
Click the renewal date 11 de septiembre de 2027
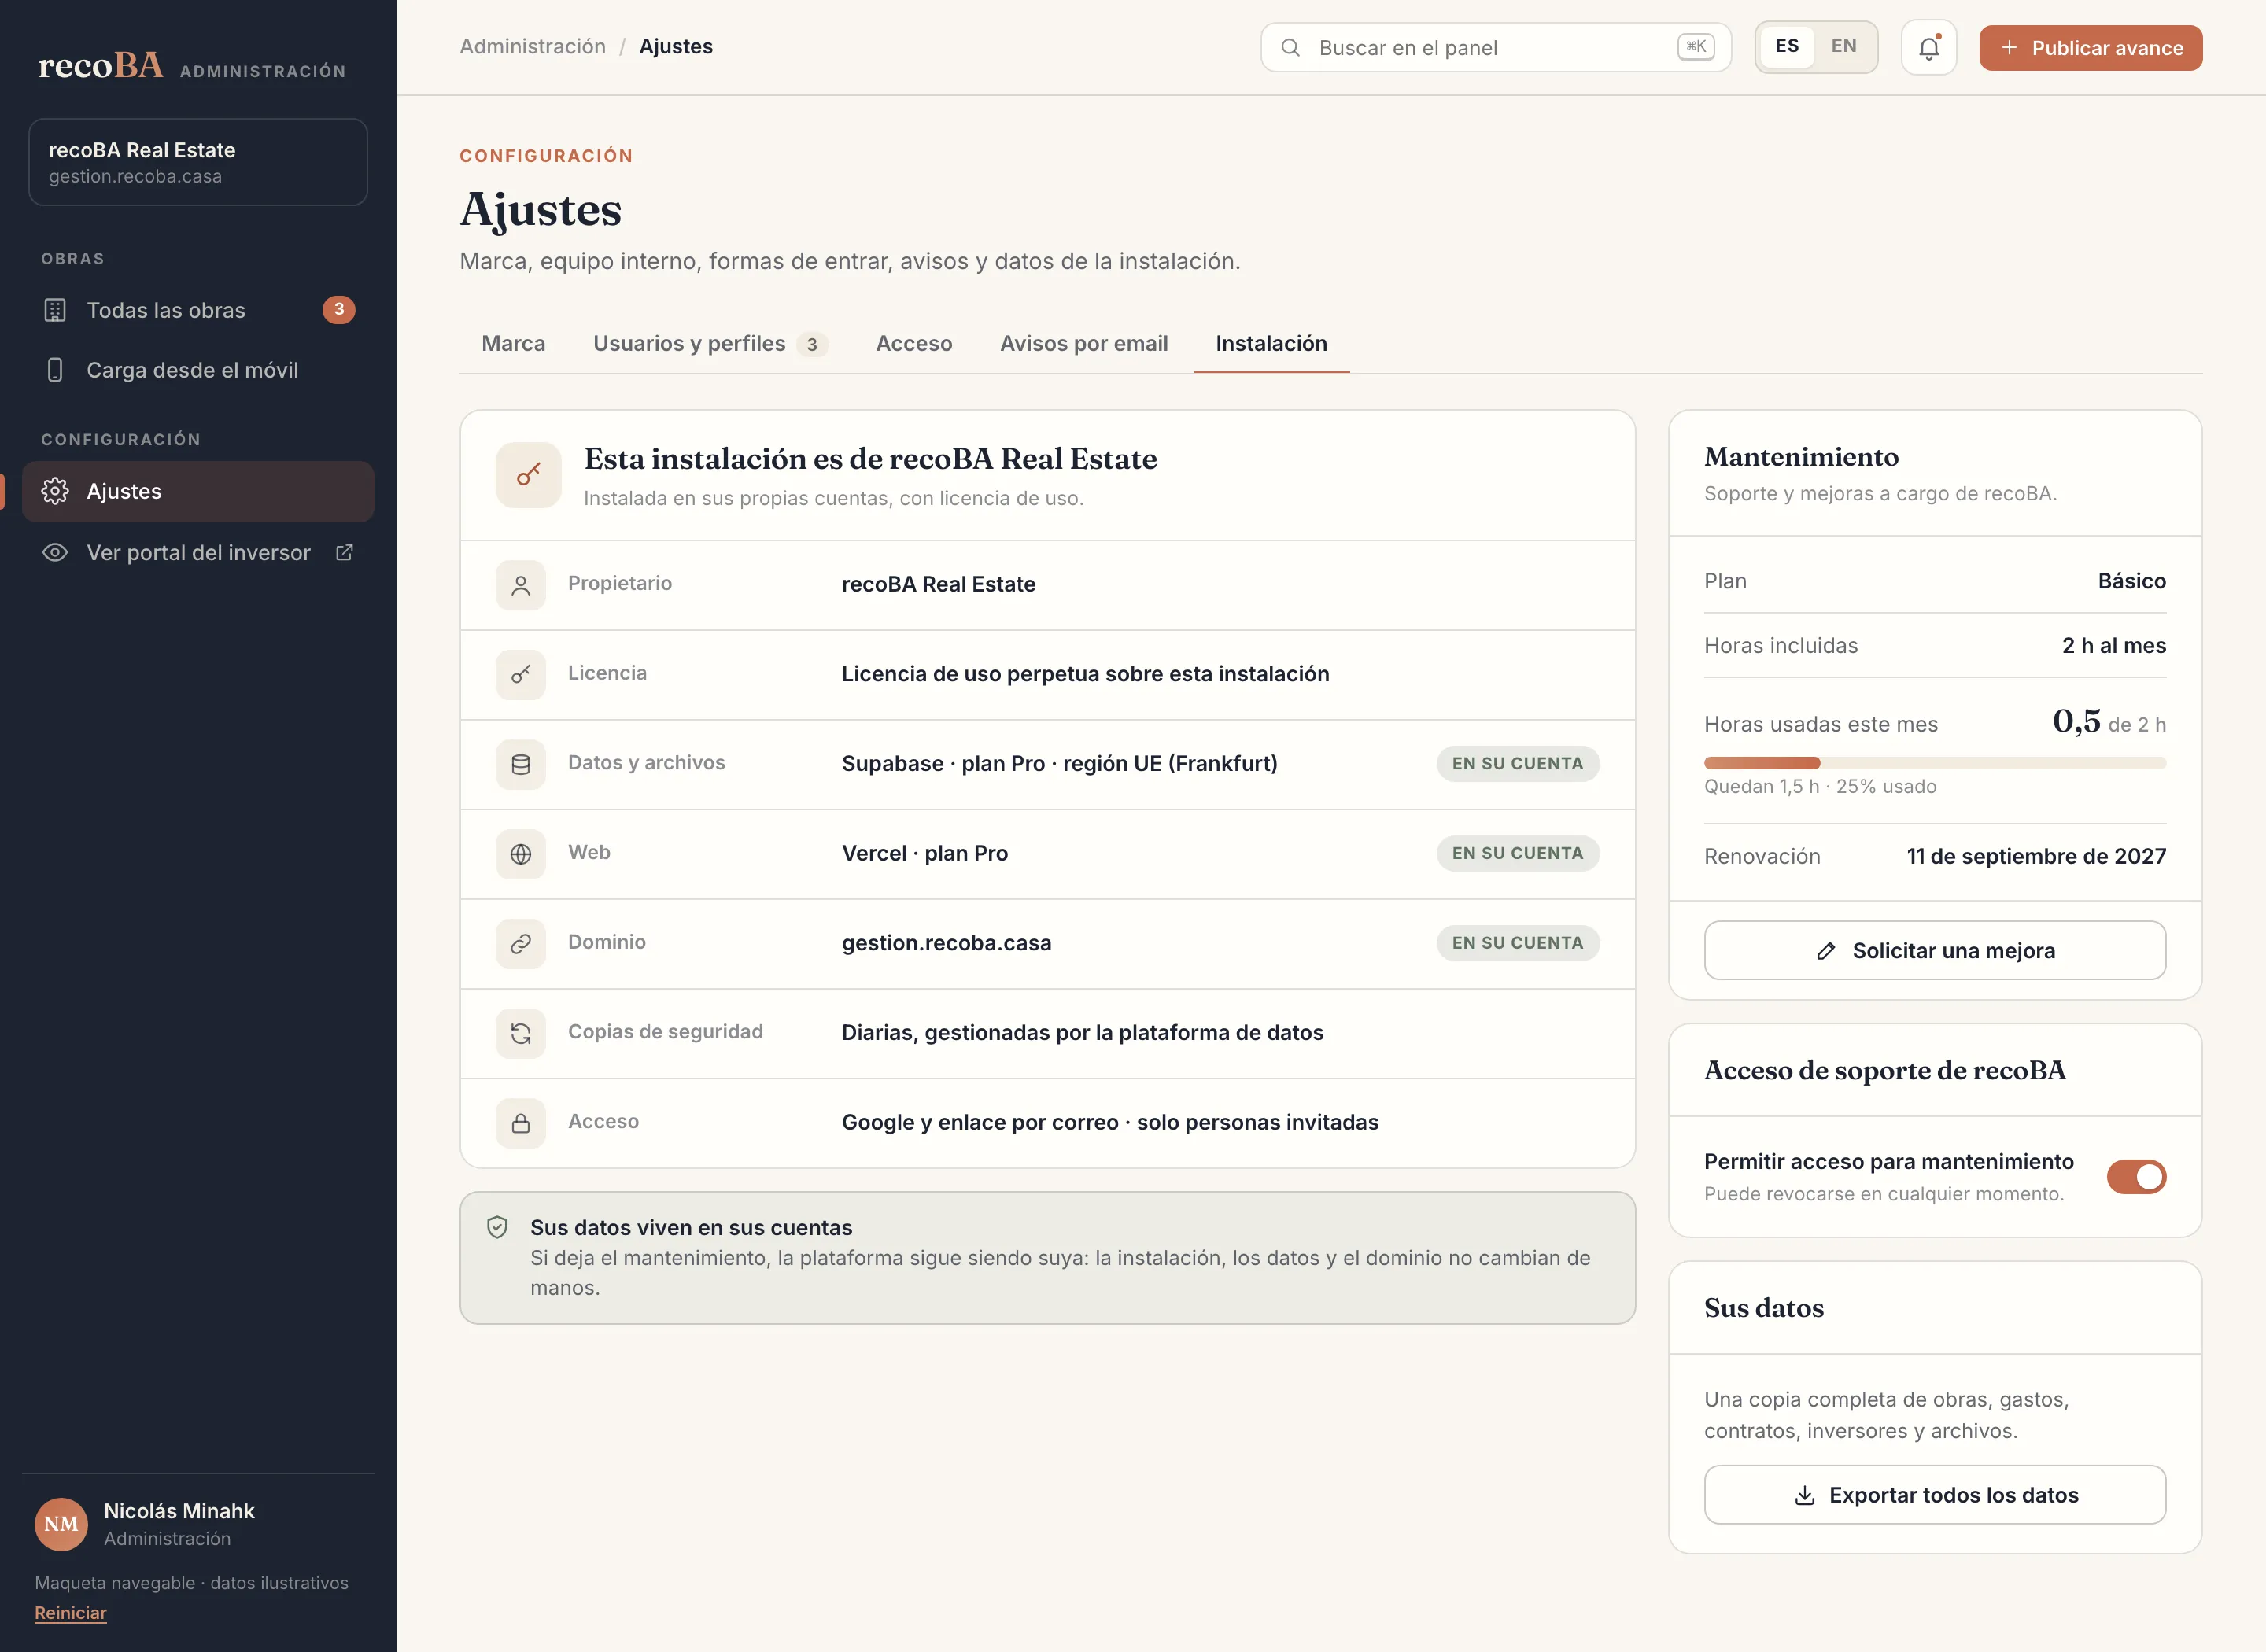pyautogui.click(x=2036, y=856)
